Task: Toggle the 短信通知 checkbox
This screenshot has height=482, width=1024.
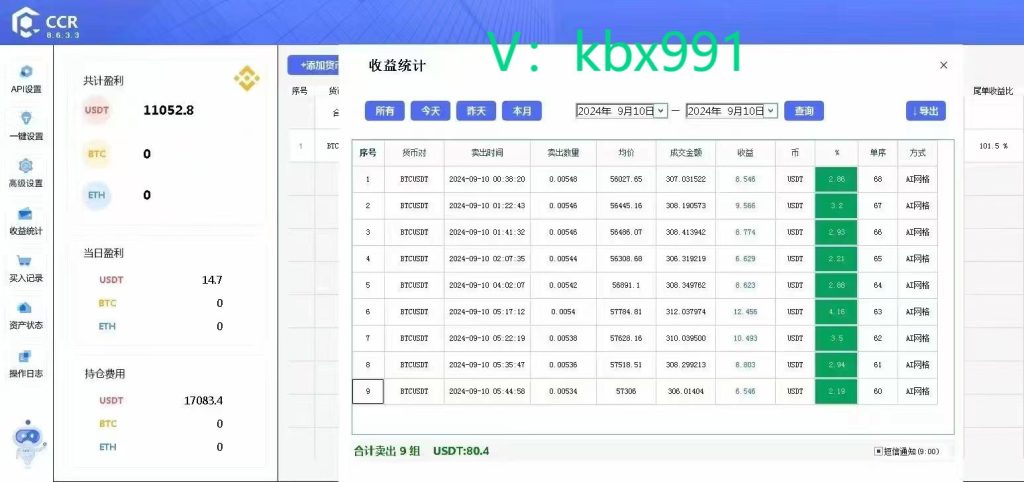Action: point(879,451)
